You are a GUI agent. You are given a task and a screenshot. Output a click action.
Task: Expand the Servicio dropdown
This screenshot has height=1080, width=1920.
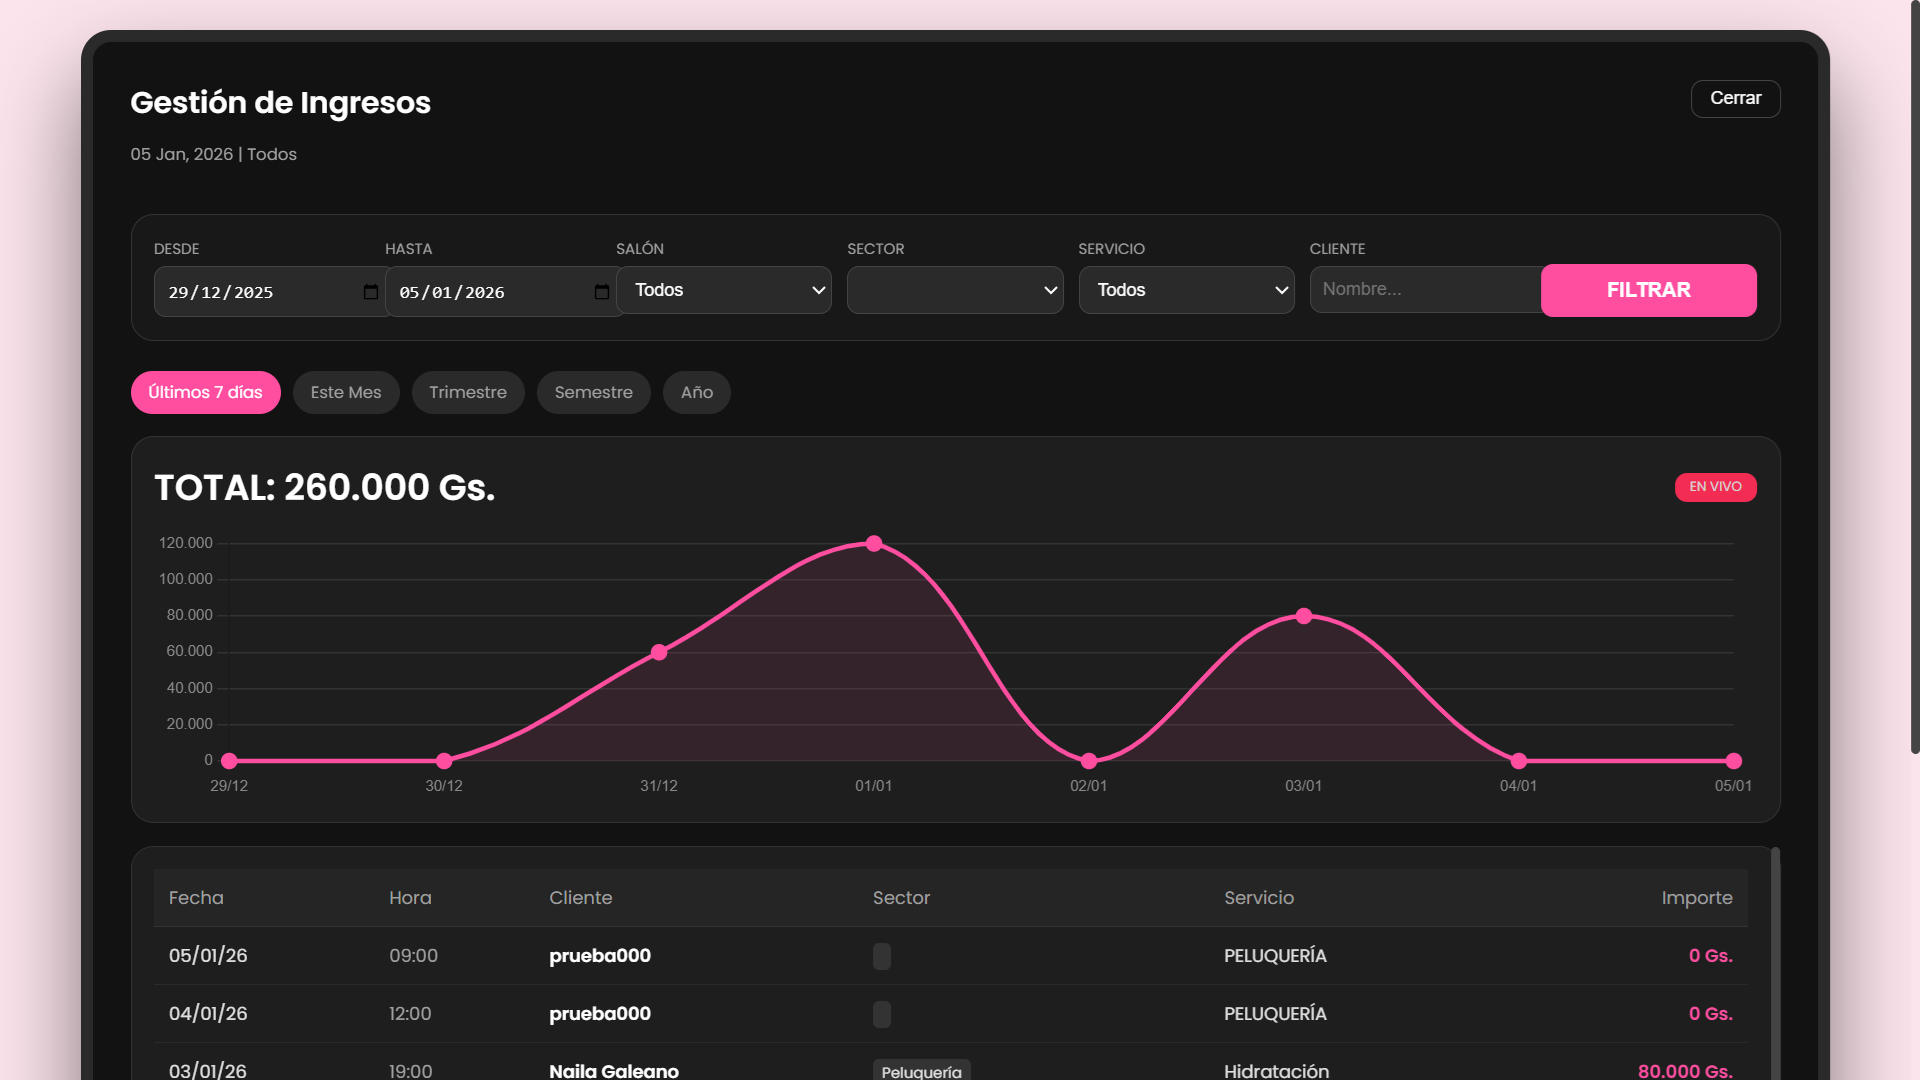(x=1186, y=290)
